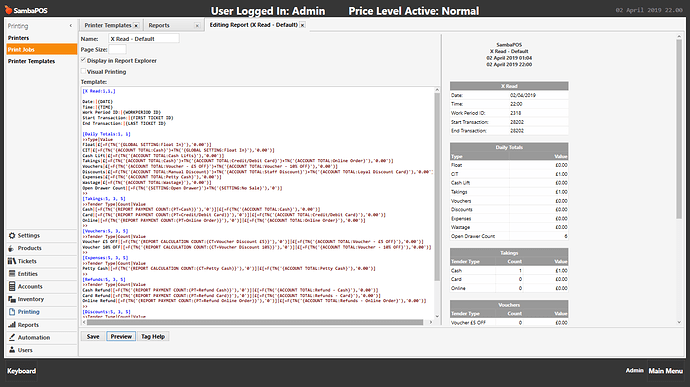Click the template editor vertical scrollbar
Viewport: 690px width, 387px height.
(437, 187)
